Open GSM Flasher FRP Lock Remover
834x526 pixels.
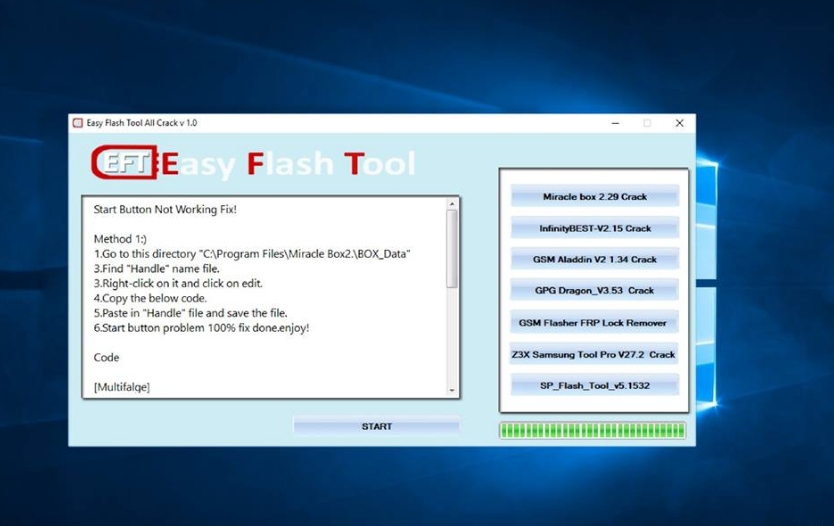pos(595,322)
